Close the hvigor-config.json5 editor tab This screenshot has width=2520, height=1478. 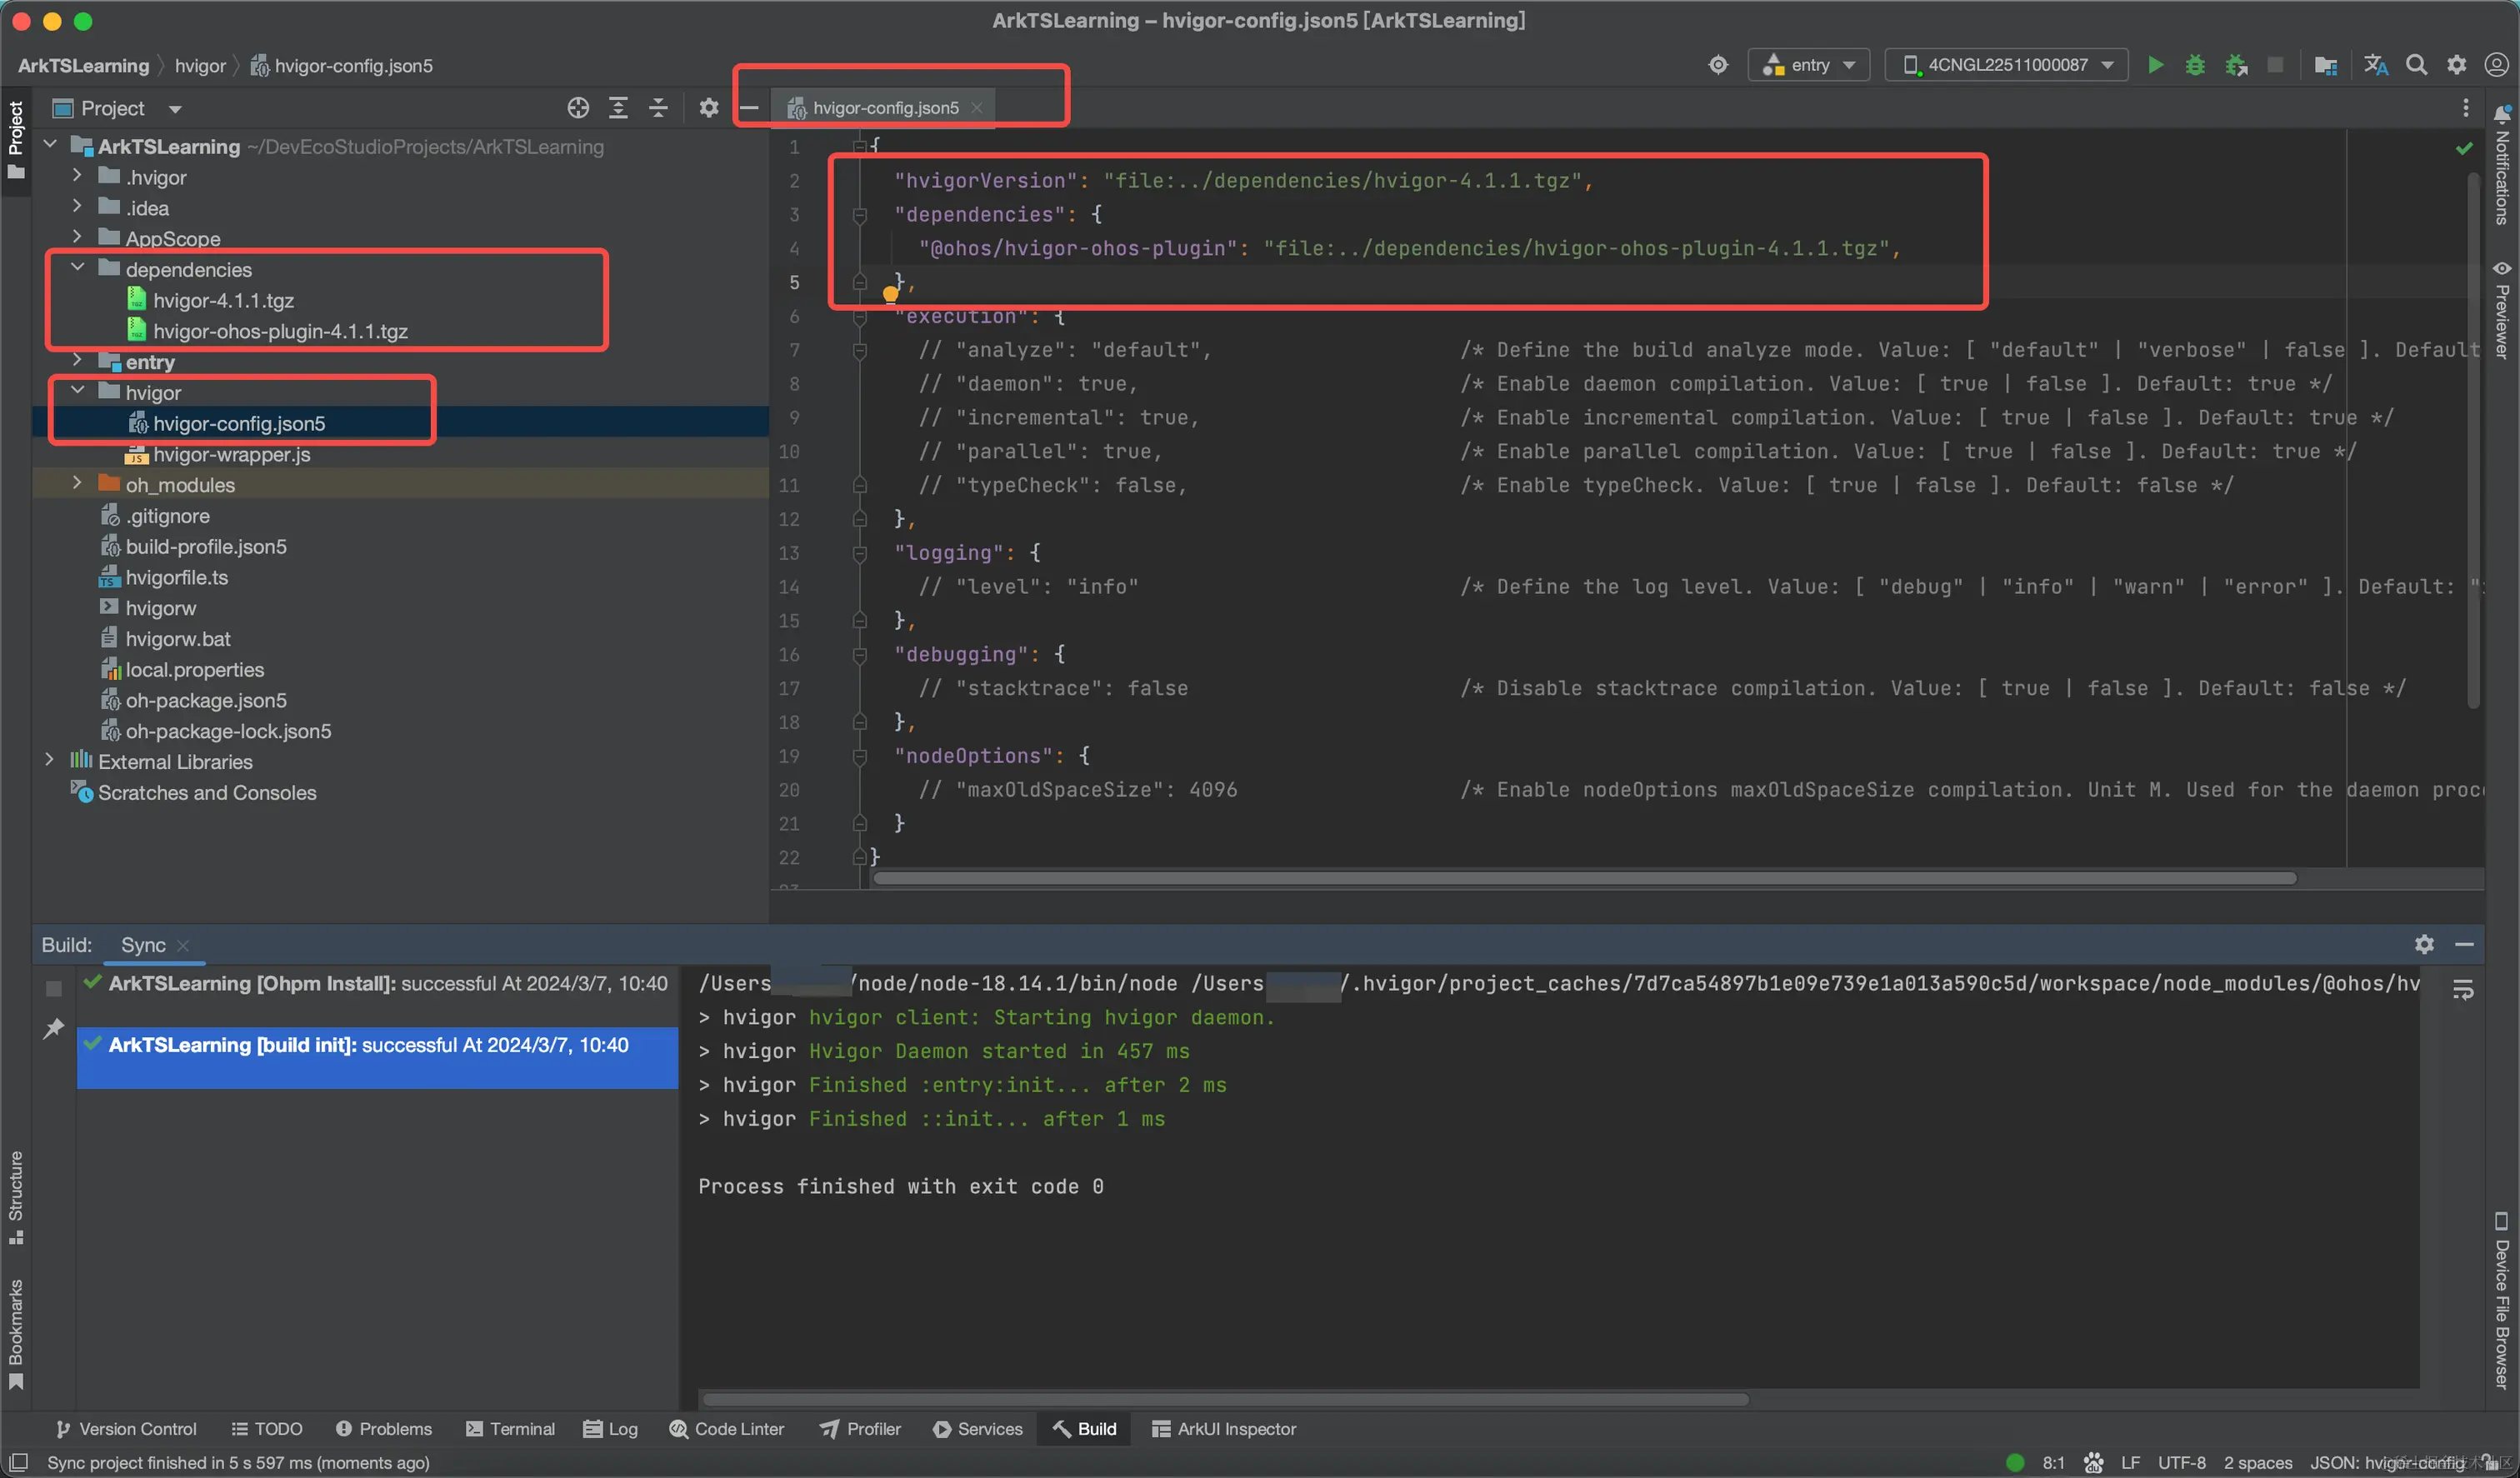coord(977,108)
